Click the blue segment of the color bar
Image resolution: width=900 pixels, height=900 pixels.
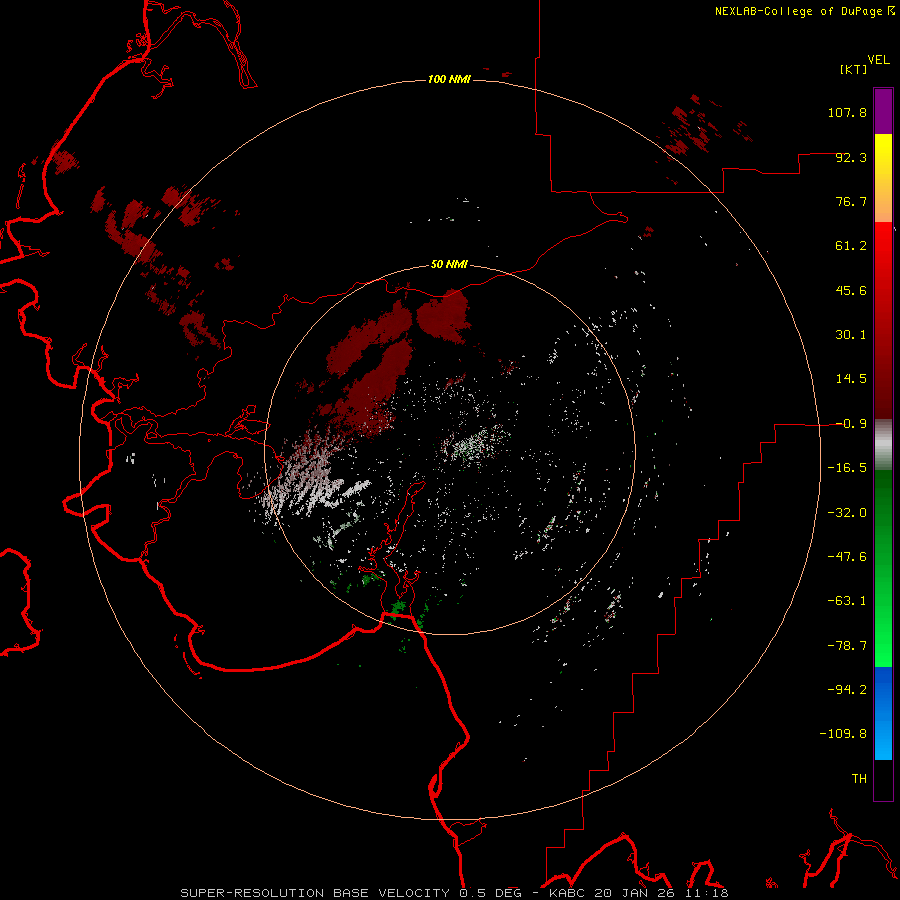883,713
